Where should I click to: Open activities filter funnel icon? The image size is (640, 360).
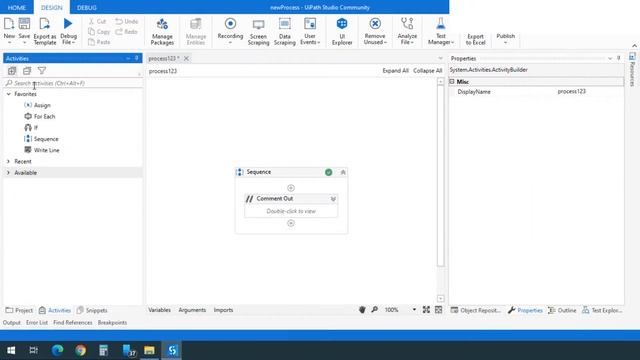tap(42, 71)
